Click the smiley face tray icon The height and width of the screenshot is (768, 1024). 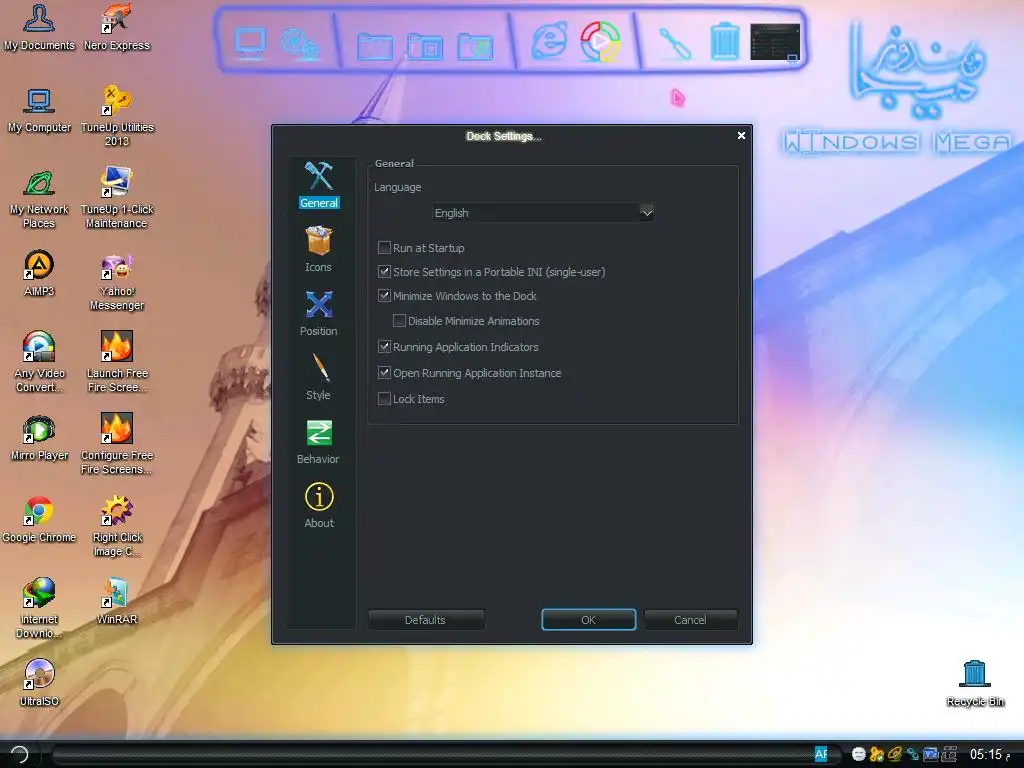[859, 754]
